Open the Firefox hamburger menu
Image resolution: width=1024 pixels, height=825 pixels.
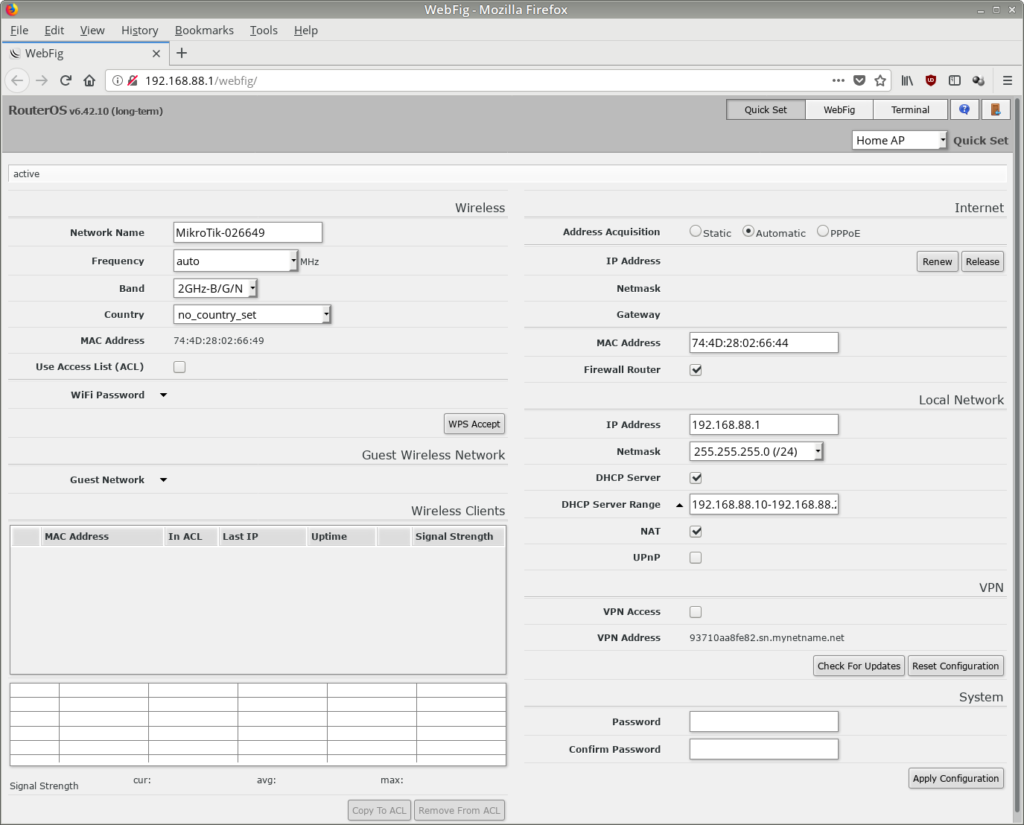[1007, 80]
